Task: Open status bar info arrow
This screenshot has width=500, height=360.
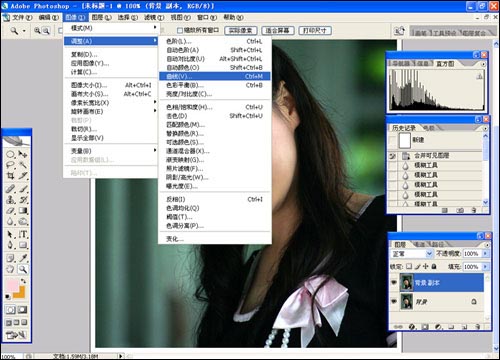Action: click(x=120, y=356)
